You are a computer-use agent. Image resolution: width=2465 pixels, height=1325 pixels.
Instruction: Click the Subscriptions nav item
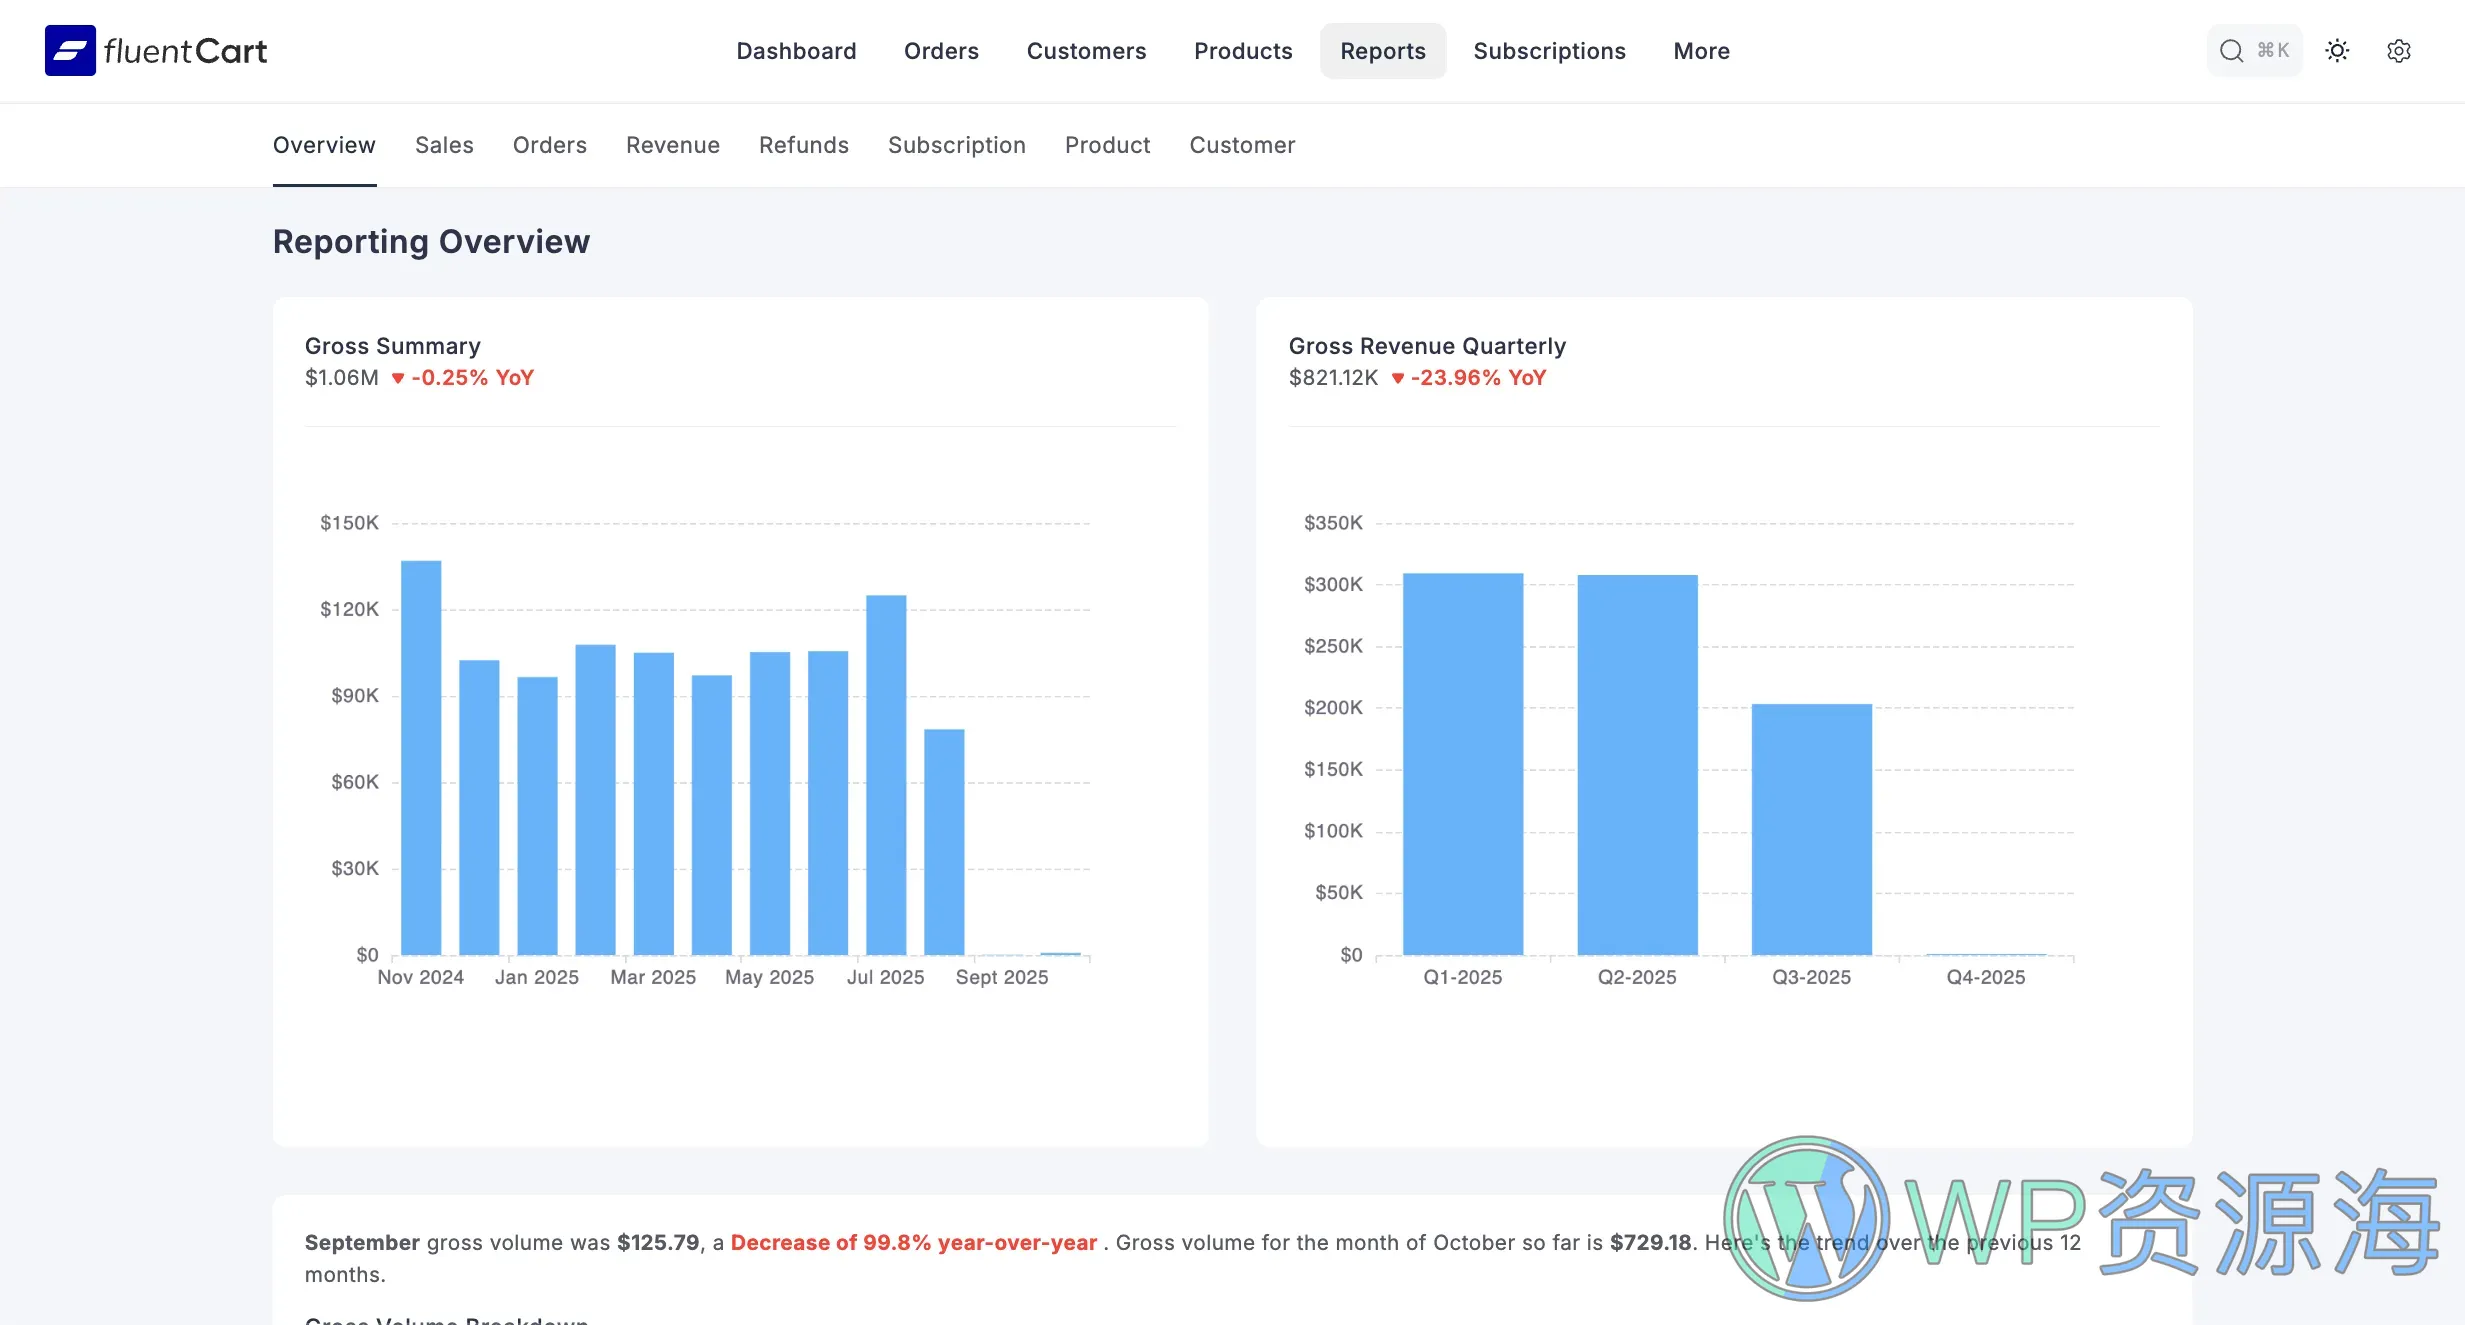[x=1549, y=50]
